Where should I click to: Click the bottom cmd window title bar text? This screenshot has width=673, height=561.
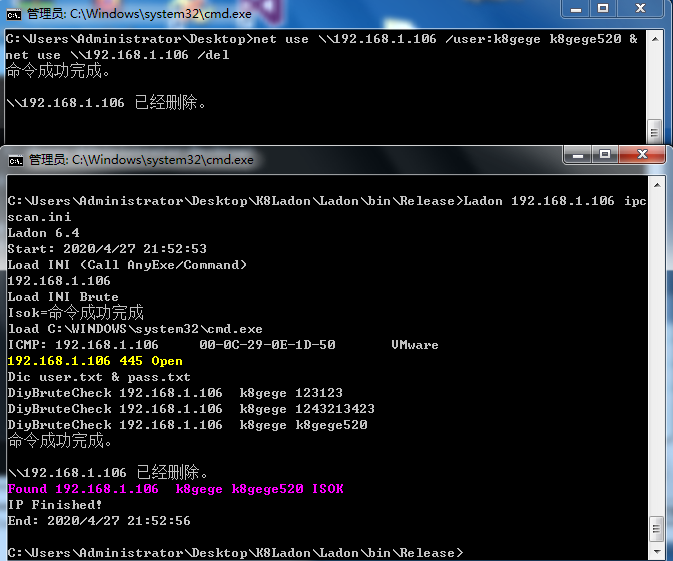coord(140,159)
